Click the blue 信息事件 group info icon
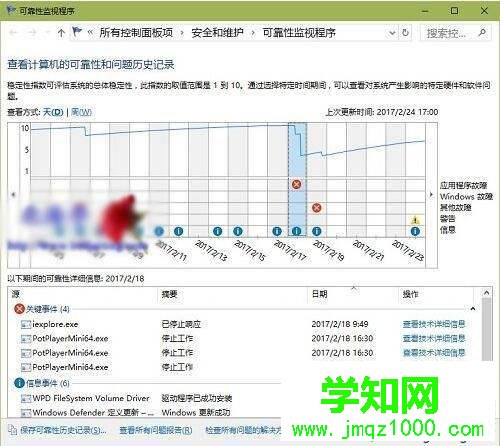This screenshot has height=446, width=500. [x=19, y=383]
